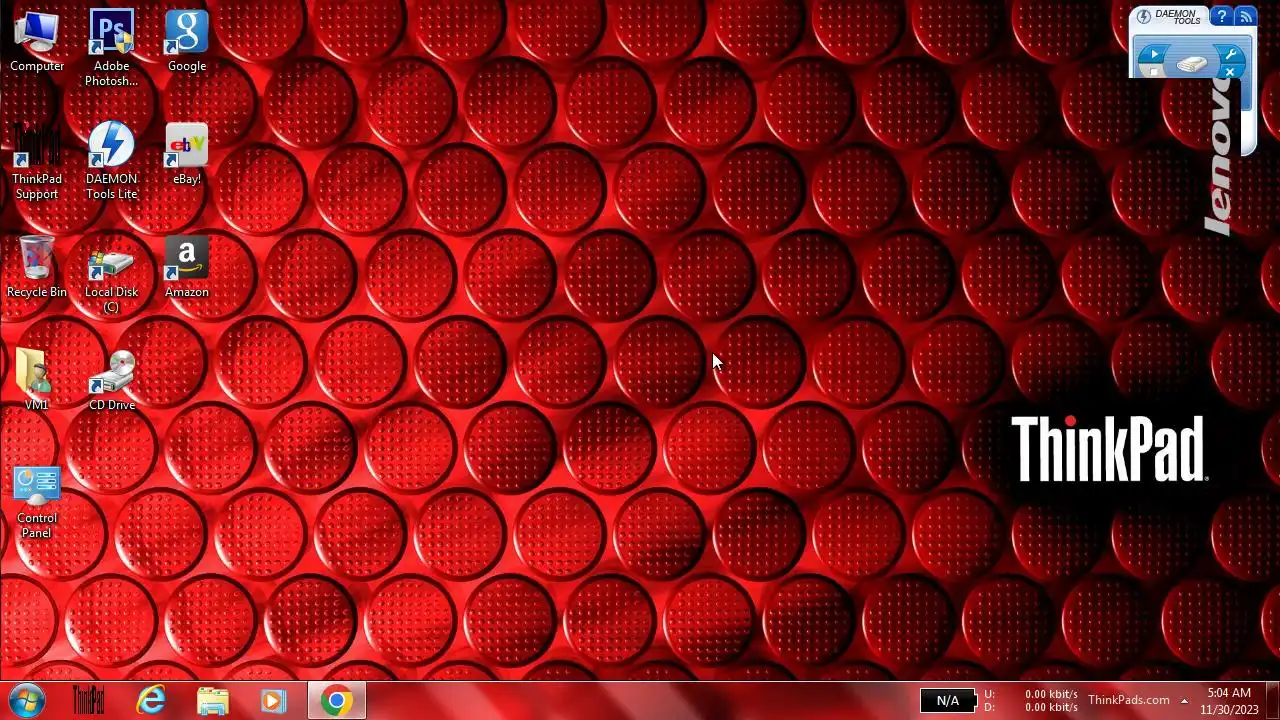This screenshot has width=1280, height=720.
Task: Open Windows Explorer folder on taskbar
Action: [x=212, y=701]
